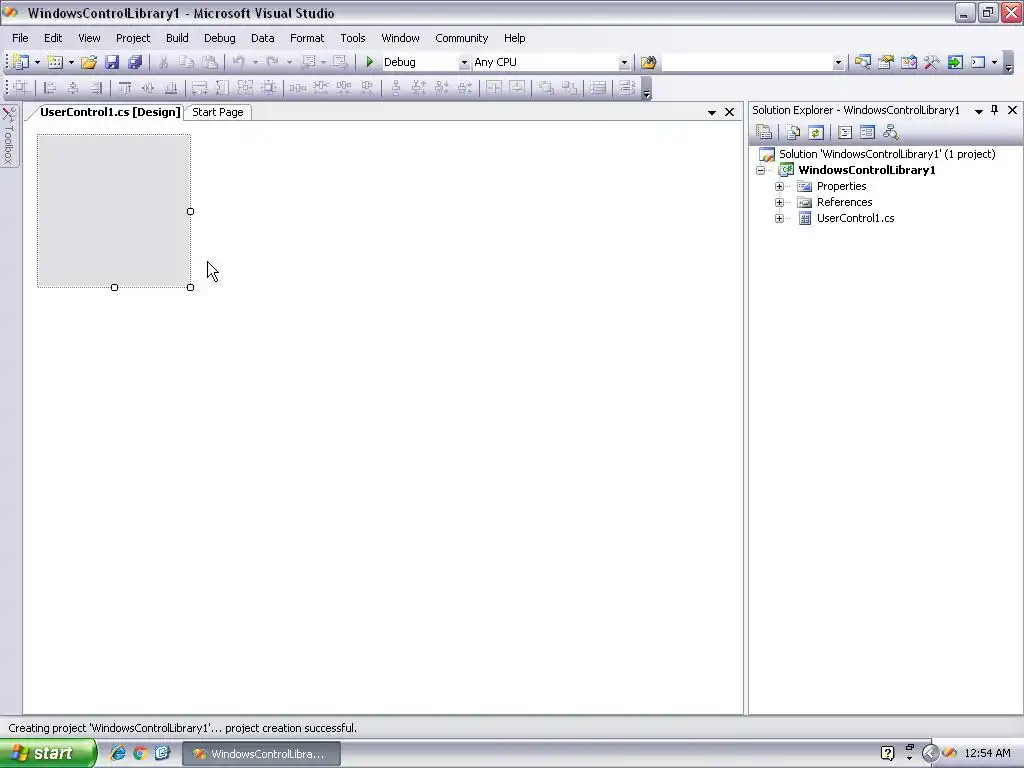This screenshot has height=768, width=1024.
Task: Open the Find combo box dropdown arrow
Action: click(838, 63)
